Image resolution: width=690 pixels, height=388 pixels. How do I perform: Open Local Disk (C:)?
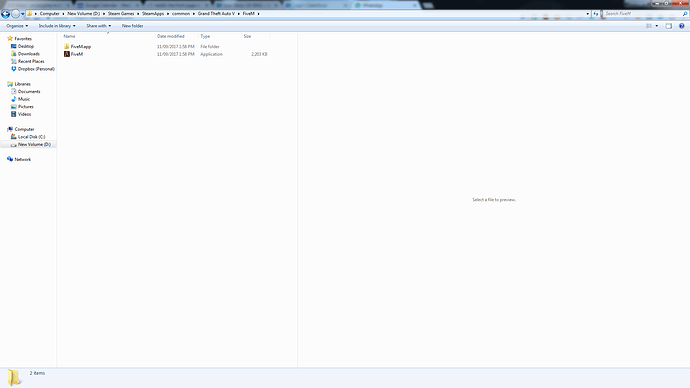click(x=32, y=137)
